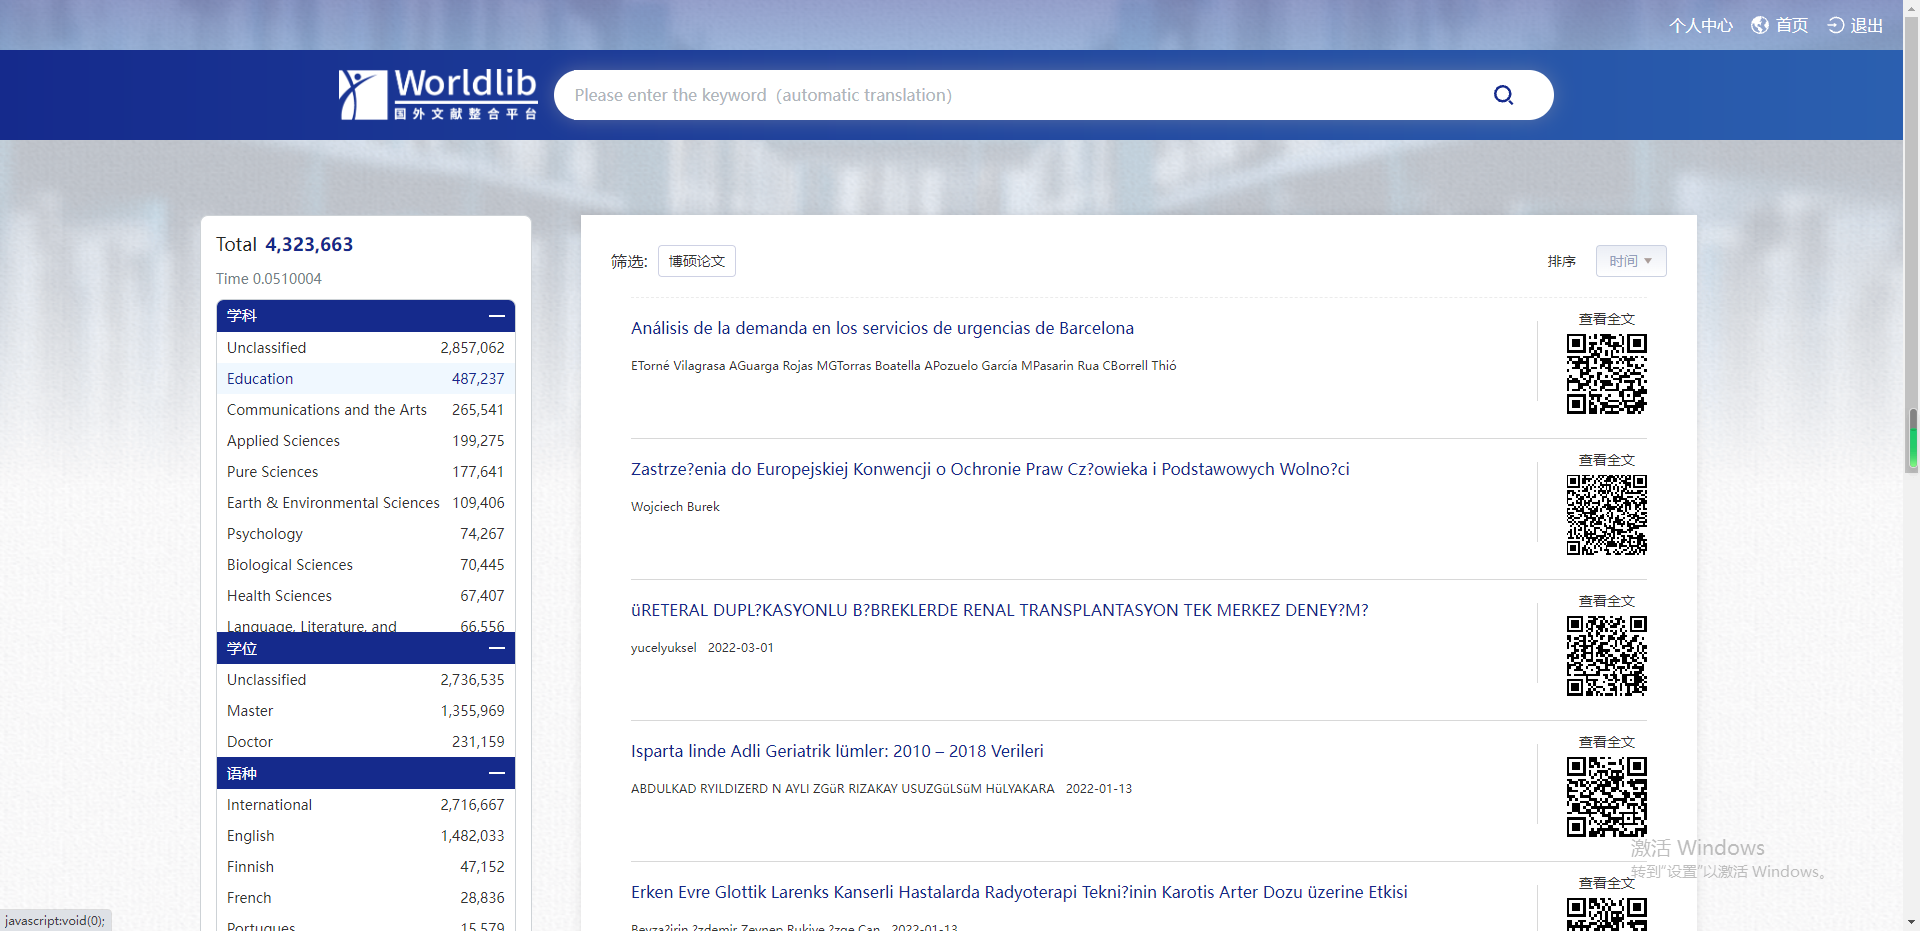Open the 时间 sort dropdown
Image resolution: width=1920 pixels, height=931 pixels.
(x=1631, y=261)
